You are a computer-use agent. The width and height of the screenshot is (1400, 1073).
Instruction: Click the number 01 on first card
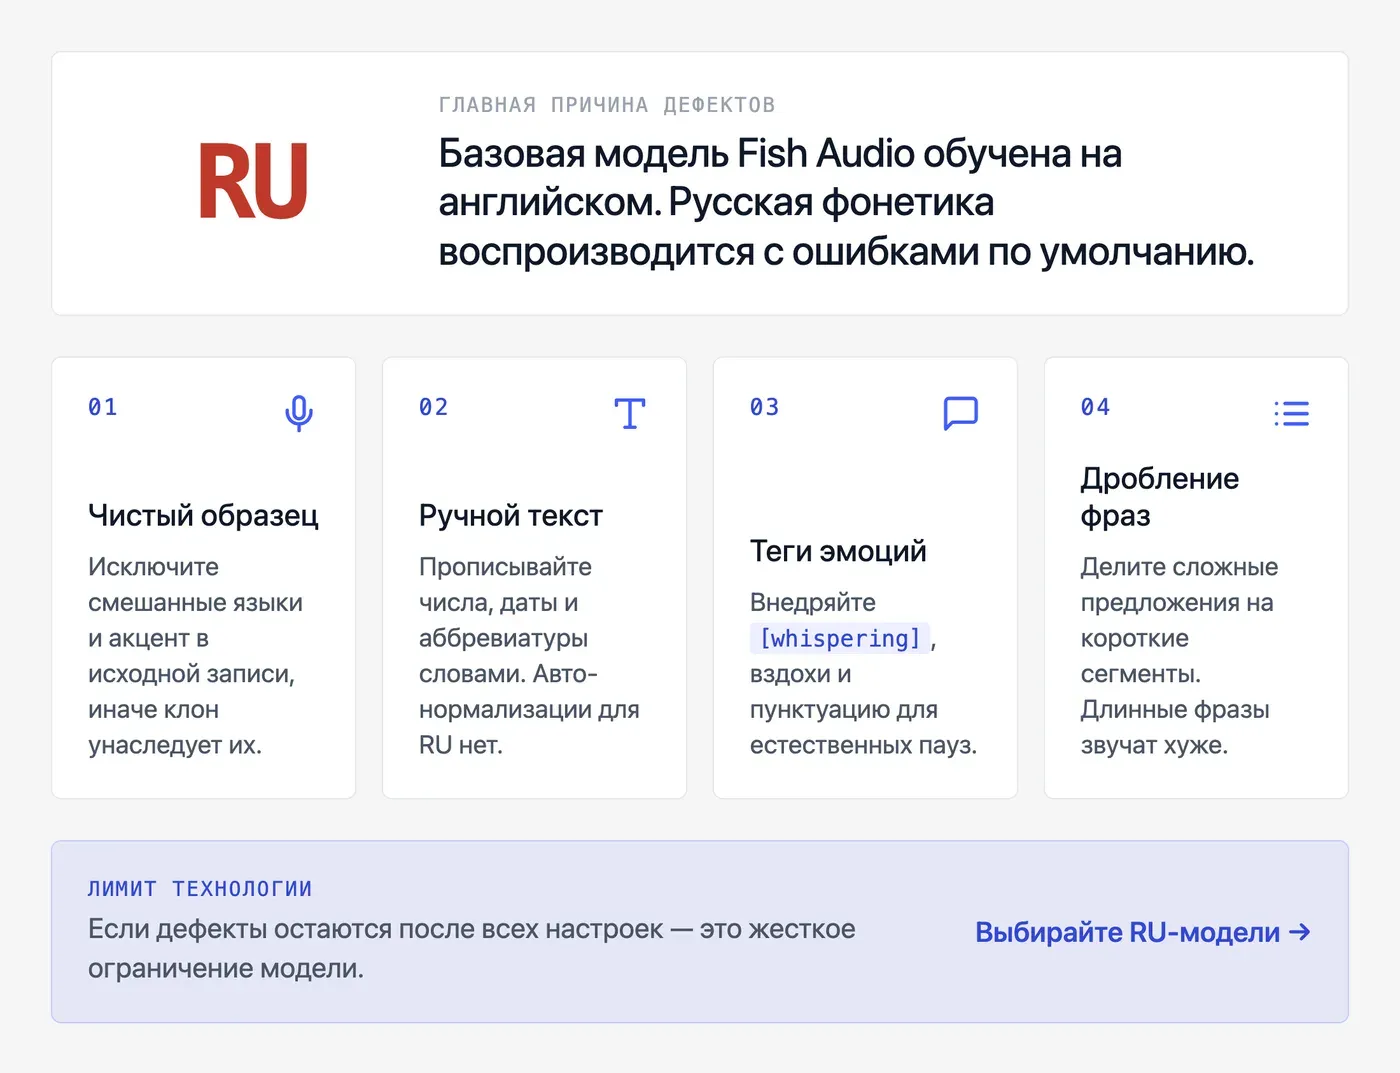[103, 407]
